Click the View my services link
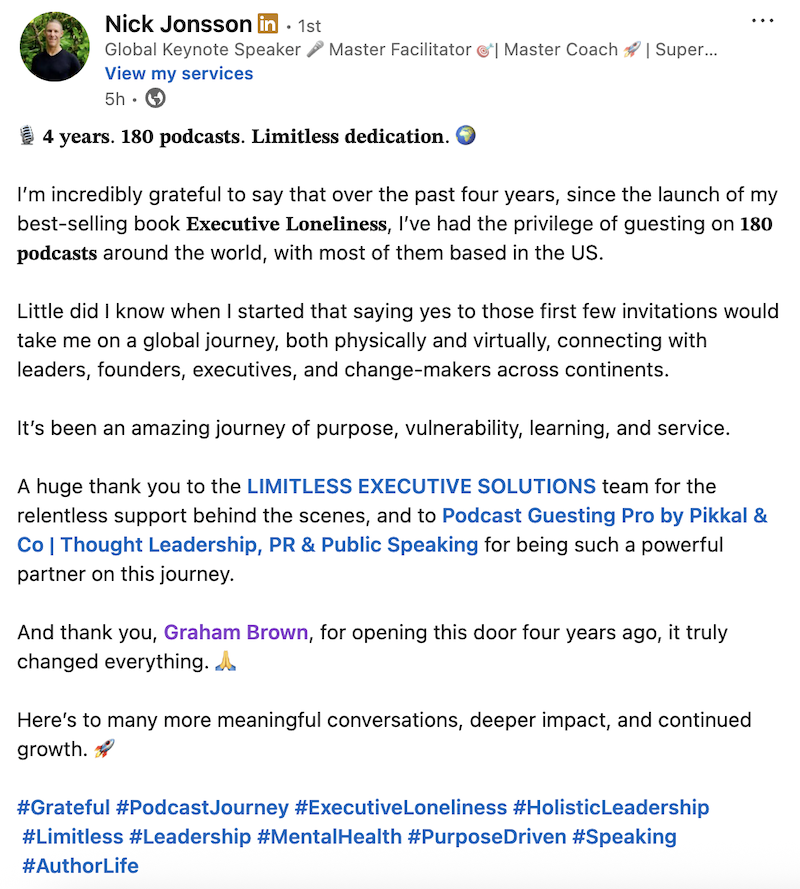This screenshot has width=800, height=889. [179, 74]
